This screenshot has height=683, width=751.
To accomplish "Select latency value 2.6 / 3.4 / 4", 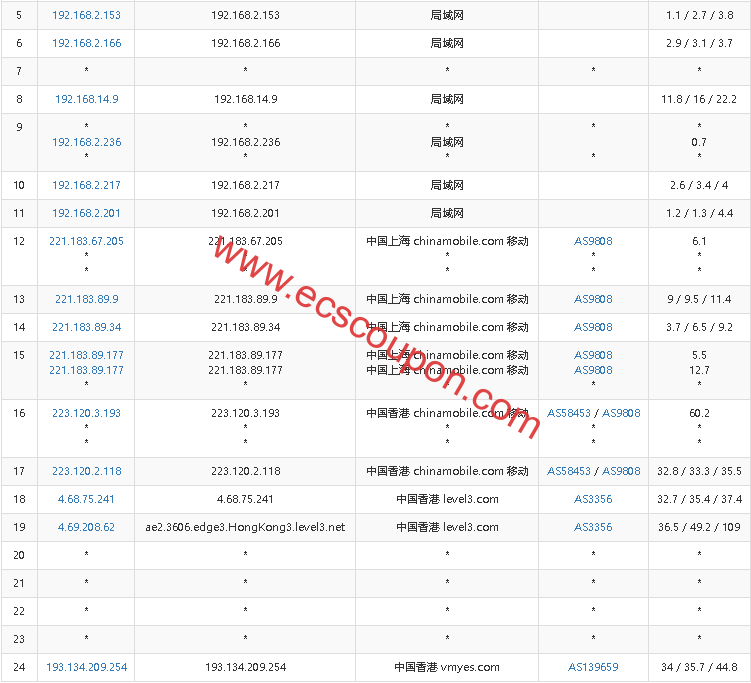I will (699, 185).
